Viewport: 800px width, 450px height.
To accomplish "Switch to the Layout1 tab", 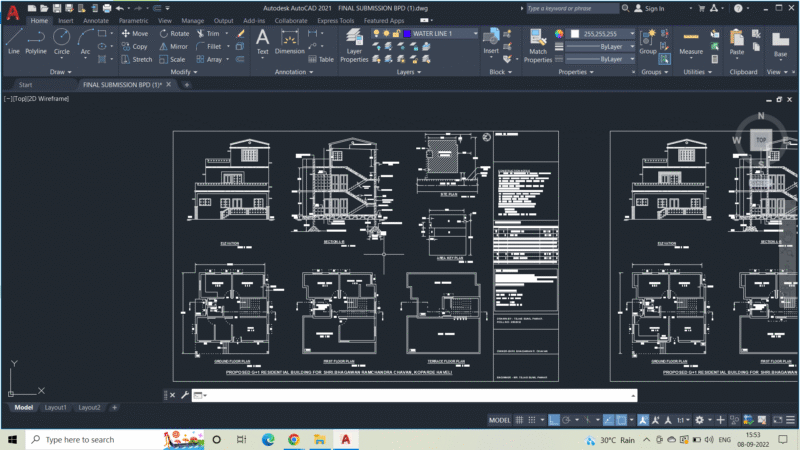I will pyautogui.click(x=56, y=407).
